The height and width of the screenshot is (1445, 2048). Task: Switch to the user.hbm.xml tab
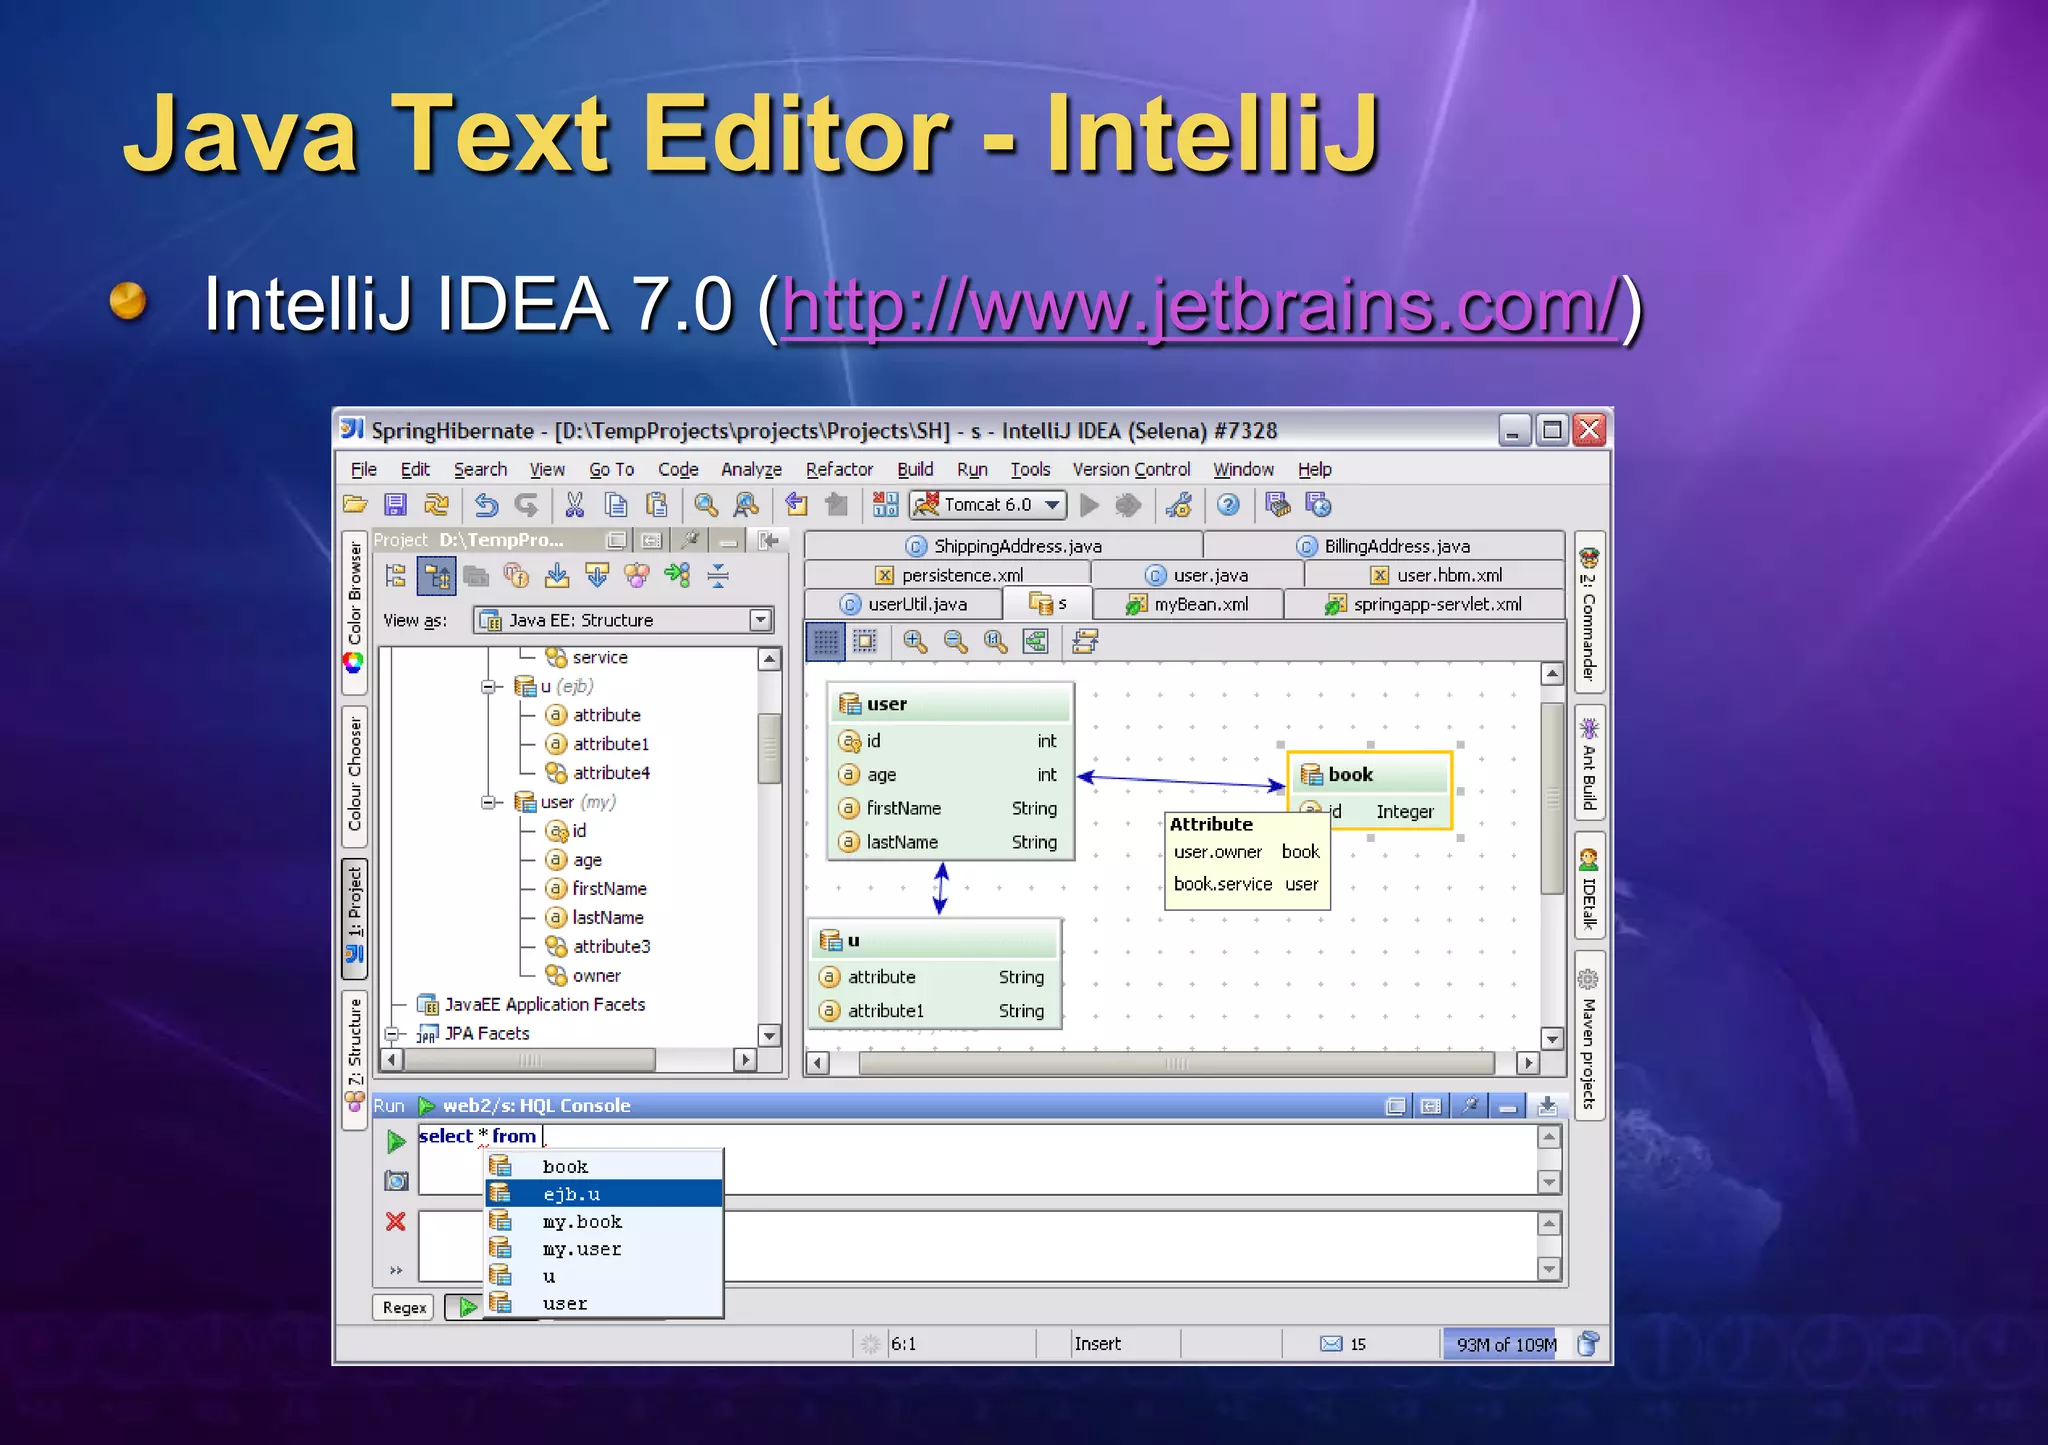pos(1436,575)
